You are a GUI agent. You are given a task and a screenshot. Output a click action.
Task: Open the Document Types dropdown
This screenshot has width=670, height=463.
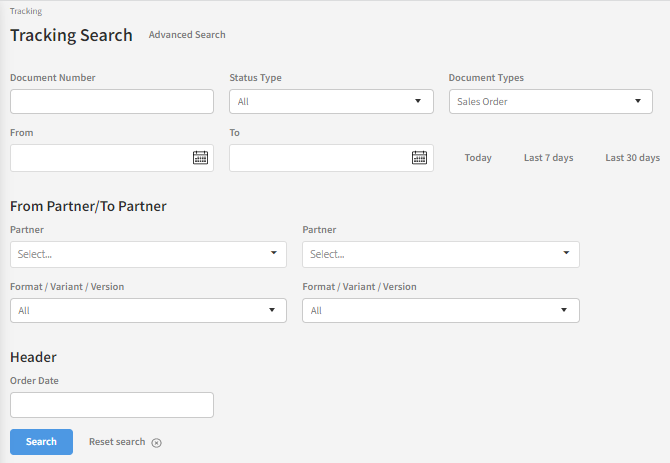pyautogui.click(x=550, y=102)
